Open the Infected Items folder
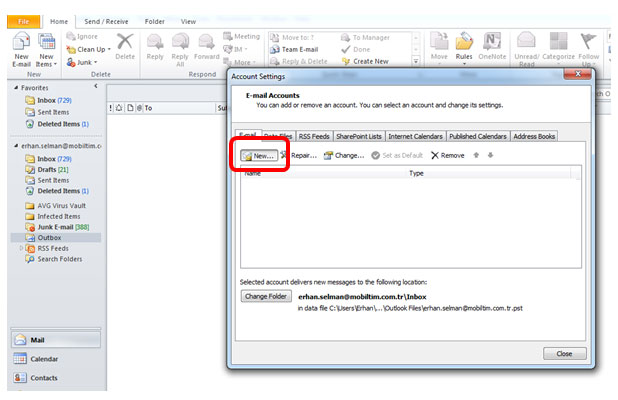The image size is (618, 400). click(x=53, y=216)
